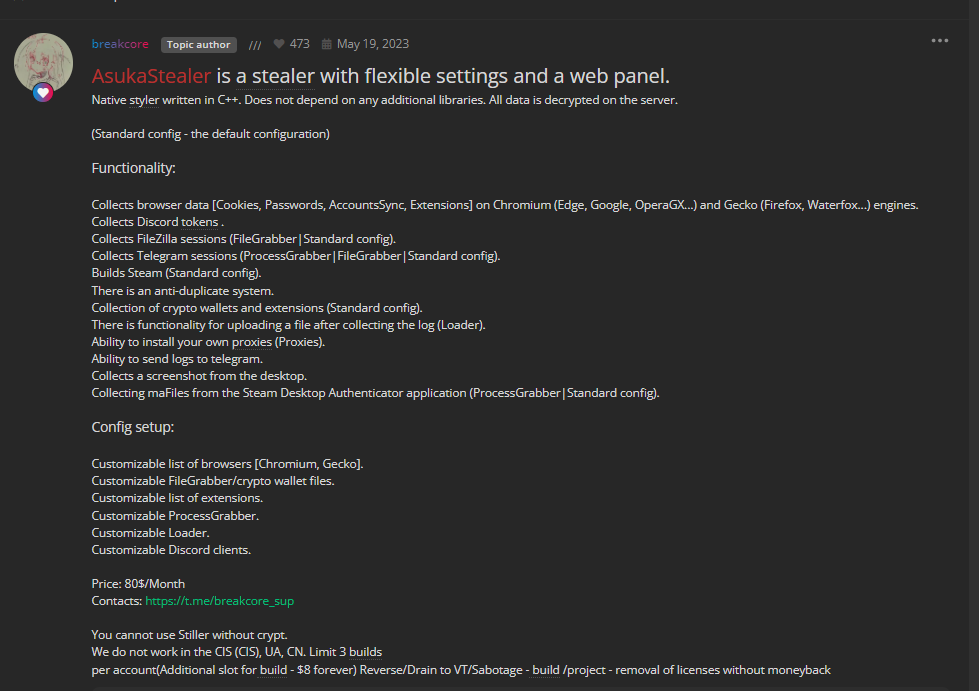Click the Collects a screenshot from the desktop line
979x691 pixels.
(199, 376)
